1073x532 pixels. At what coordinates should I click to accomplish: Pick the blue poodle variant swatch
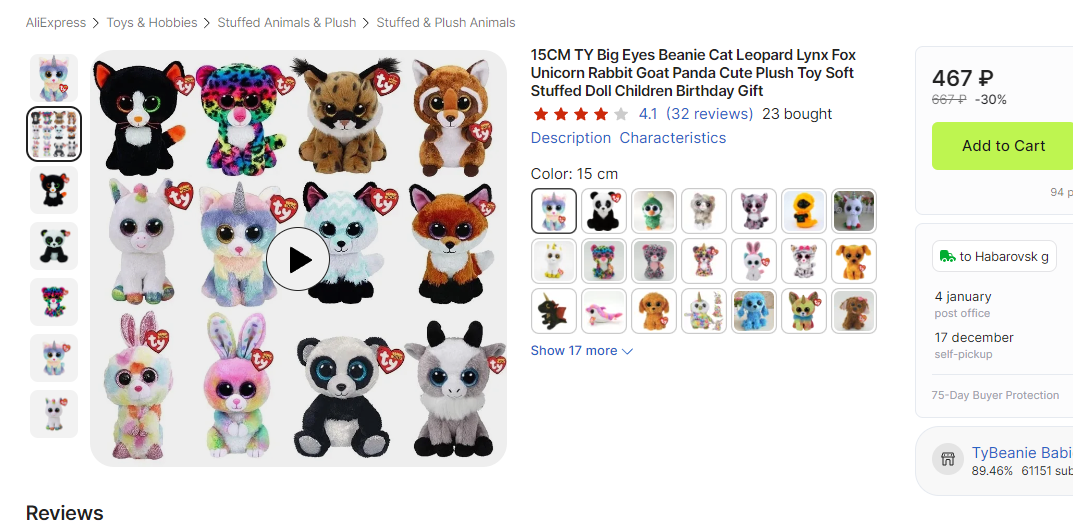click(754, 311)
